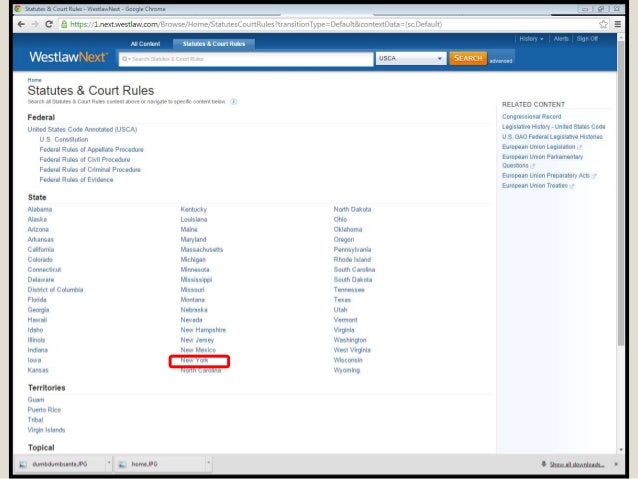Open the Kentucky link
Image resolution: width=638 pixels, height=479 pixels.
tap(194, 209)
